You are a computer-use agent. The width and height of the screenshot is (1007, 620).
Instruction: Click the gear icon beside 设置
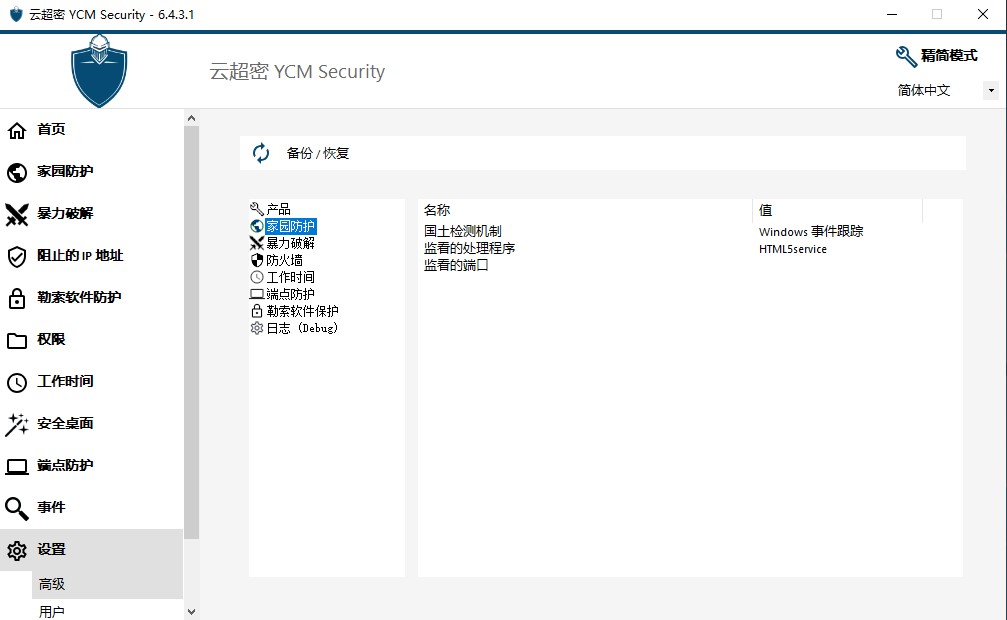(17, 551)
